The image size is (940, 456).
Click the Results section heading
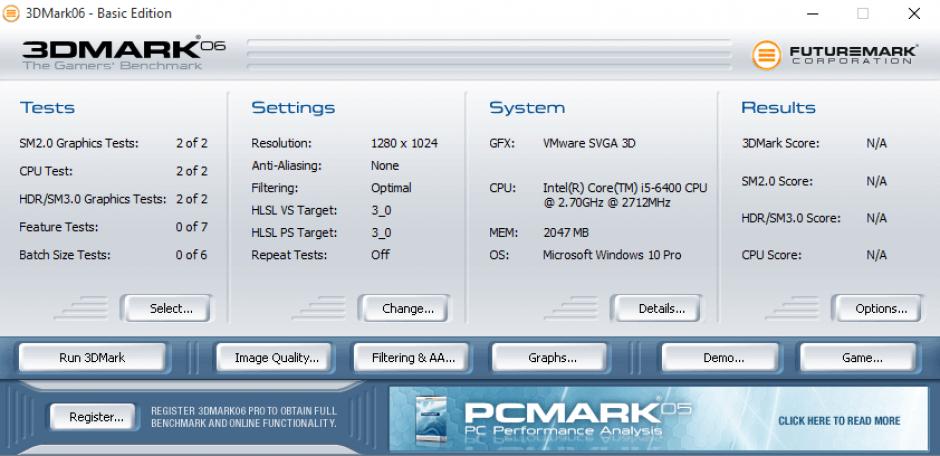click(778, 108)
